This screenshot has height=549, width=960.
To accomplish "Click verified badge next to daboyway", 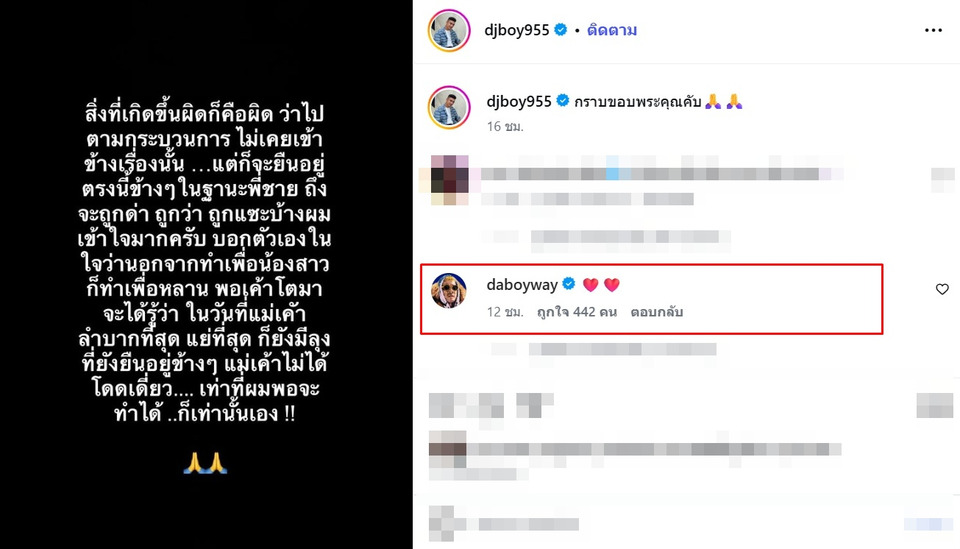I will (569, 284).
